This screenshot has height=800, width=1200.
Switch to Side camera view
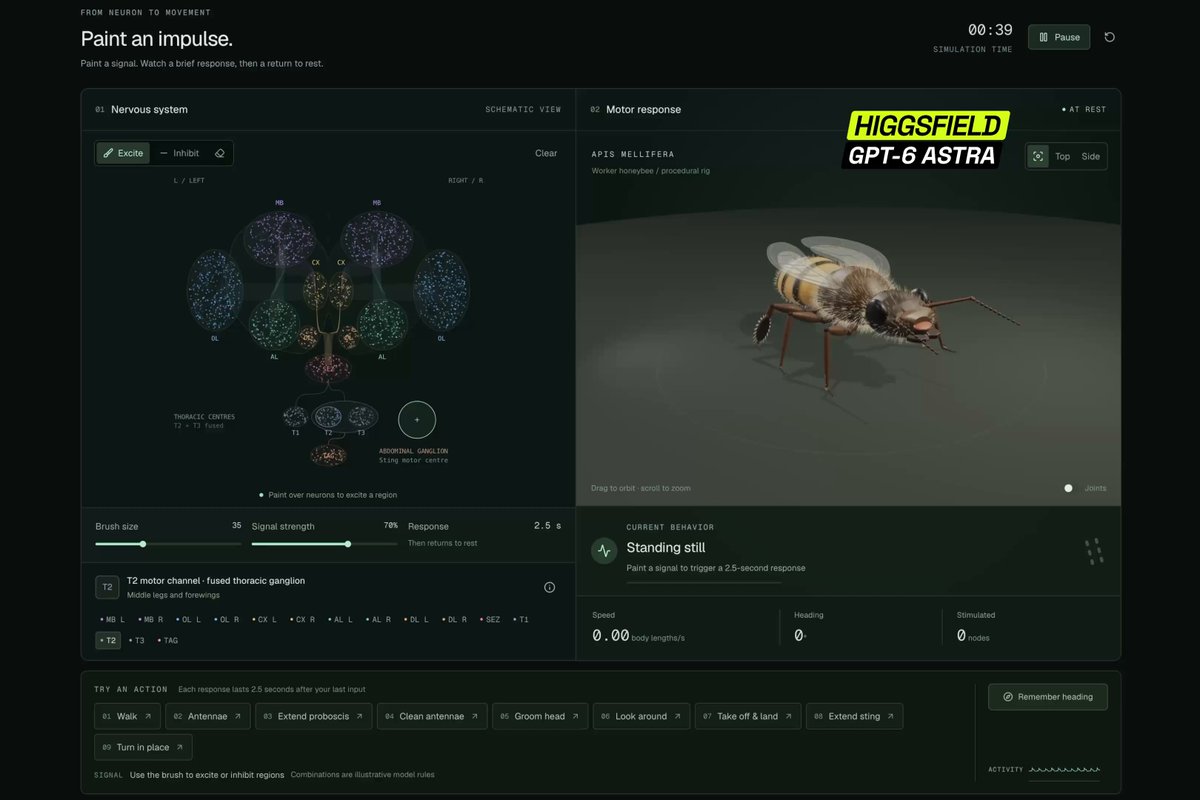point(1090,156)
